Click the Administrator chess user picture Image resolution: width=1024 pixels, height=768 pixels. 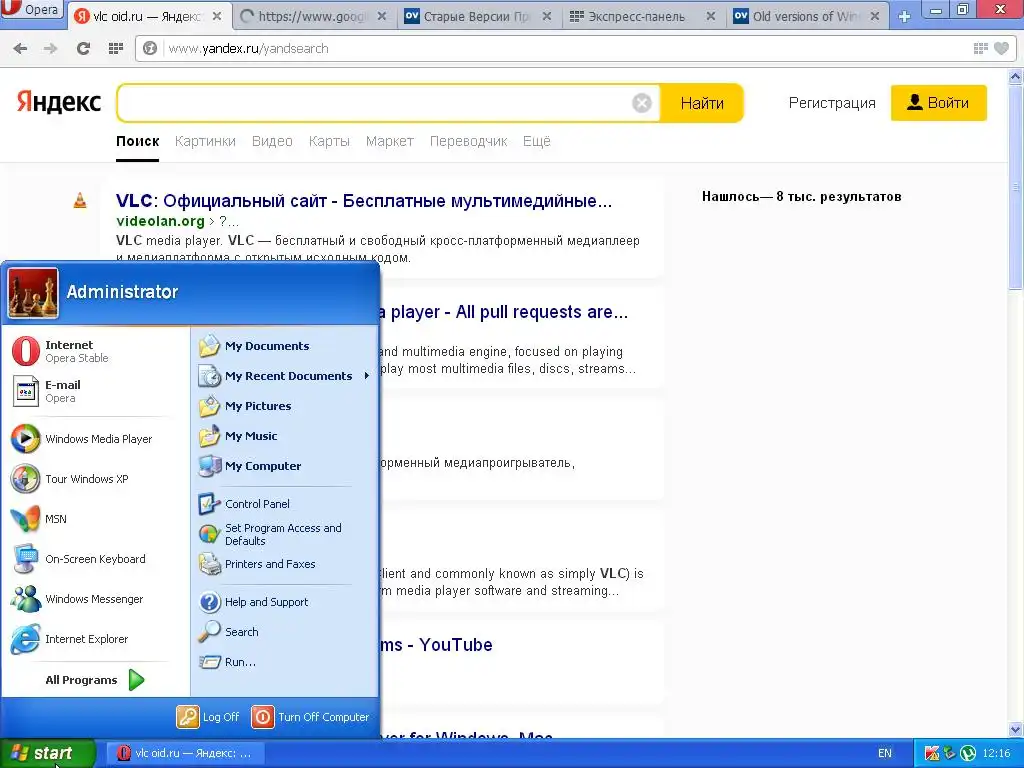[x=33, y=293]
